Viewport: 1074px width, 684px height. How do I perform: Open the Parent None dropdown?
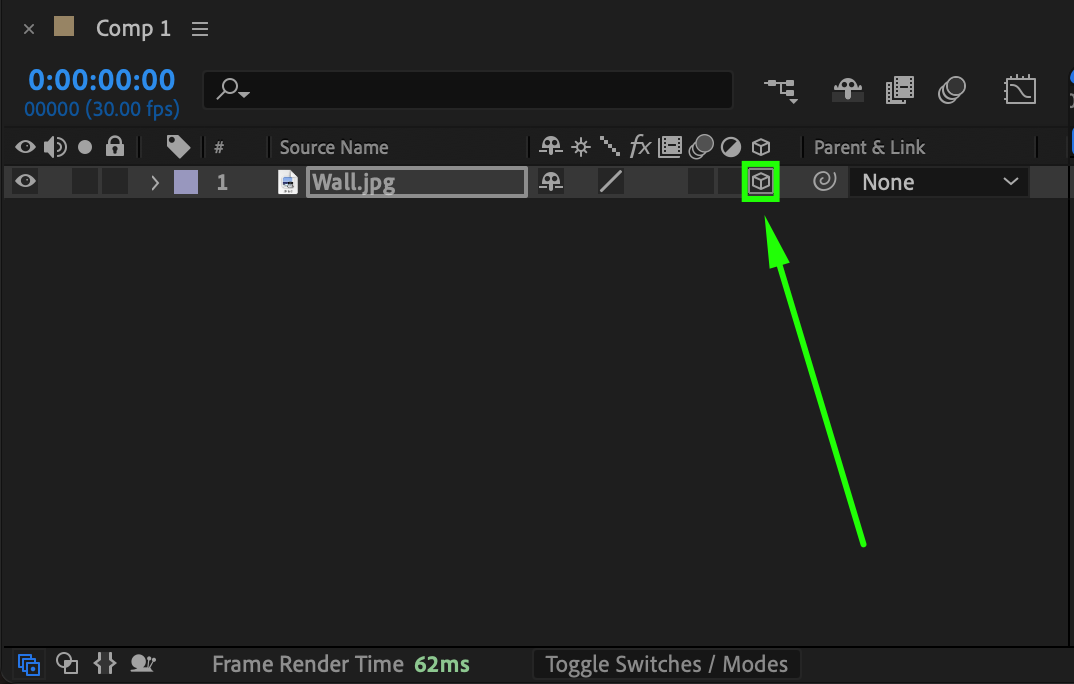point(938,182)
